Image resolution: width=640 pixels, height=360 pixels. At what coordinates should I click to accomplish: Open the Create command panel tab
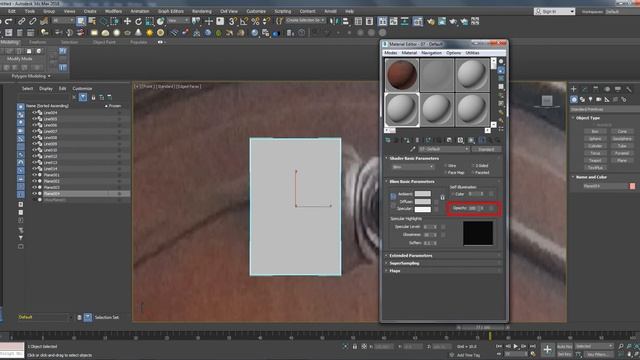point(573,89)
